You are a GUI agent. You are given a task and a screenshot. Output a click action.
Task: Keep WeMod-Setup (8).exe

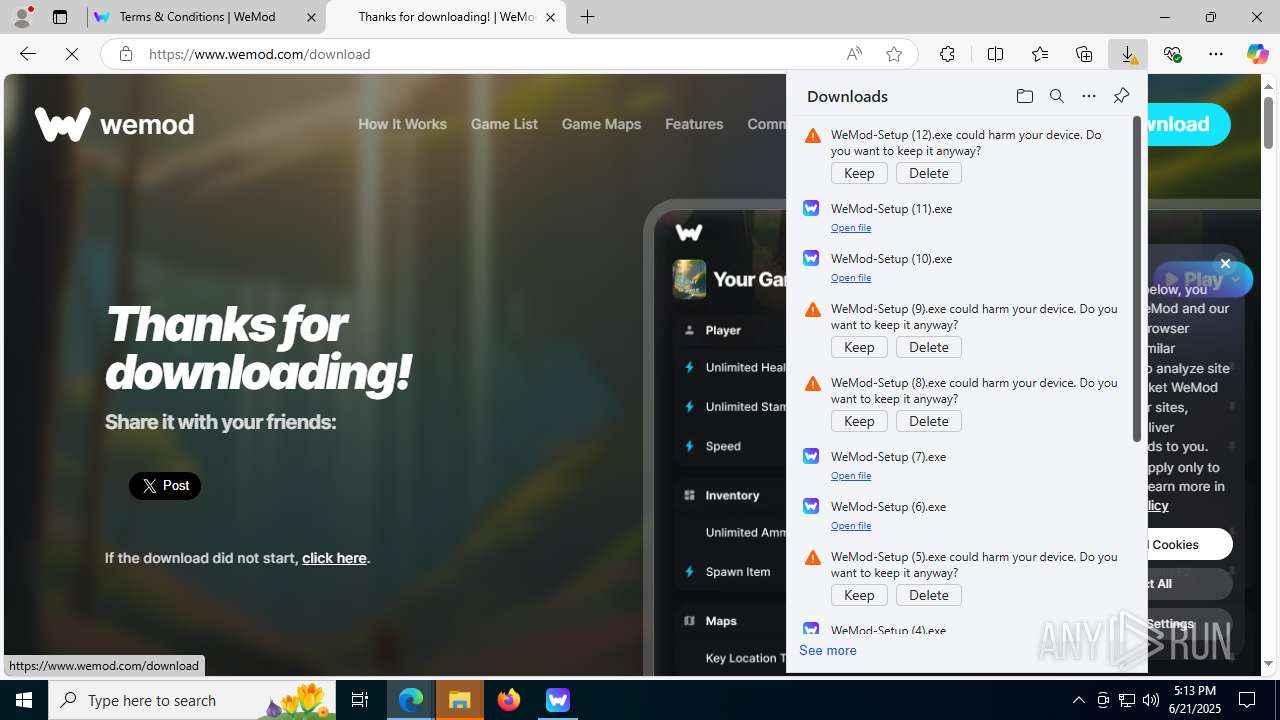click(859, 421)
